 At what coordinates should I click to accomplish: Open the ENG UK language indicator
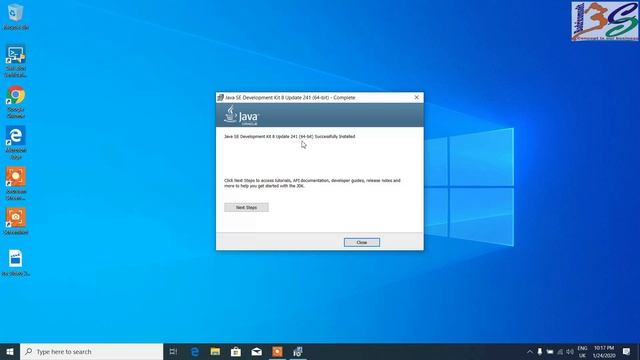582,351
